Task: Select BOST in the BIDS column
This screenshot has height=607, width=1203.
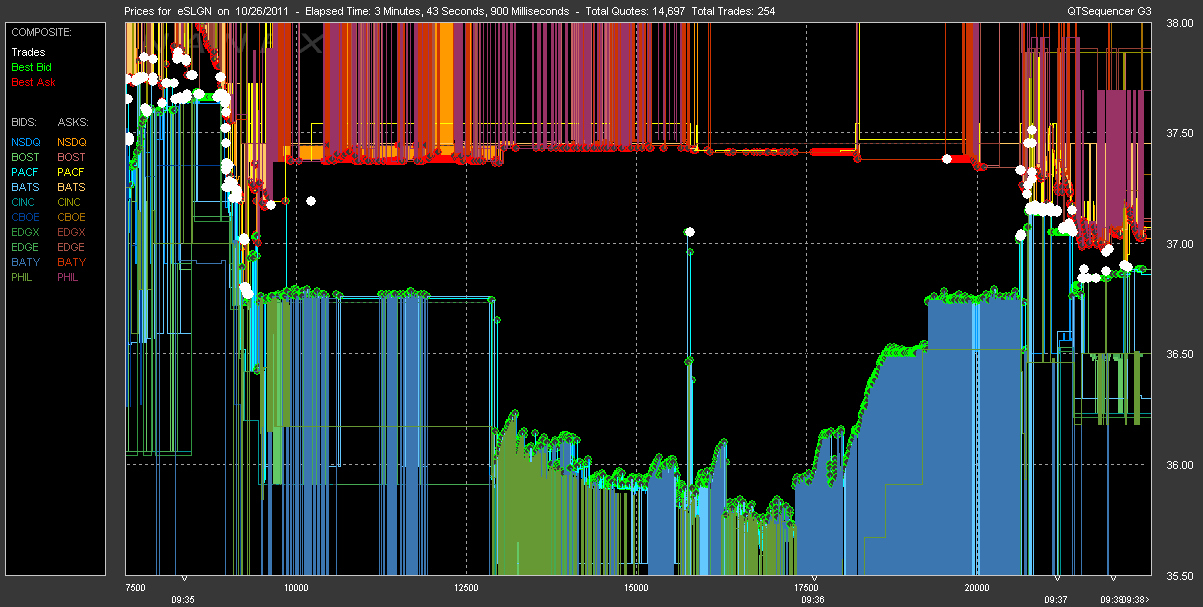Action: click(x=25, y=157)
